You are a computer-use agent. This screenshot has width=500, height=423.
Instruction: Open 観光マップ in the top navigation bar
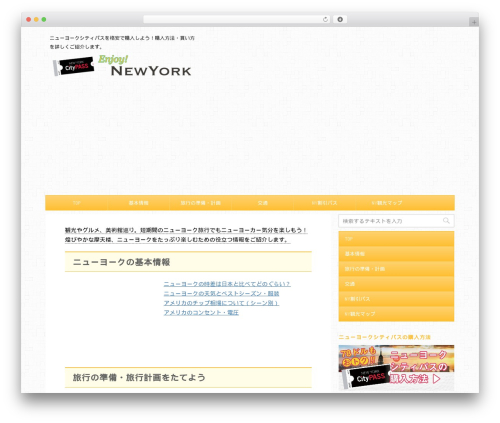pos(387,203)
